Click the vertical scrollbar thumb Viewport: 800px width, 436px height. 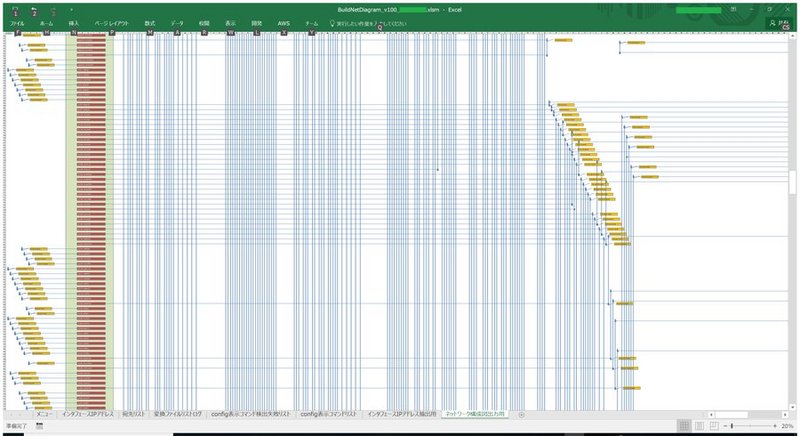(x=792, y=182)
